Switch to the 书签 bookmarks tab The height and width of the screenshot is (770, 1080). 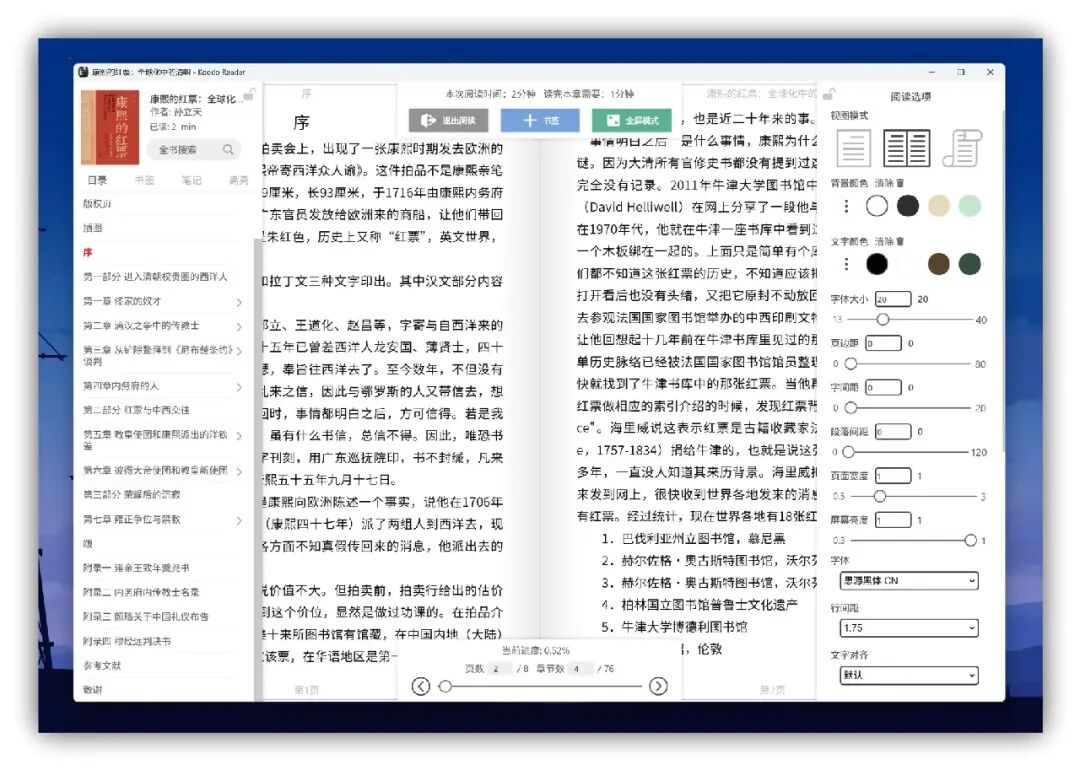click(x=145, y=180)
